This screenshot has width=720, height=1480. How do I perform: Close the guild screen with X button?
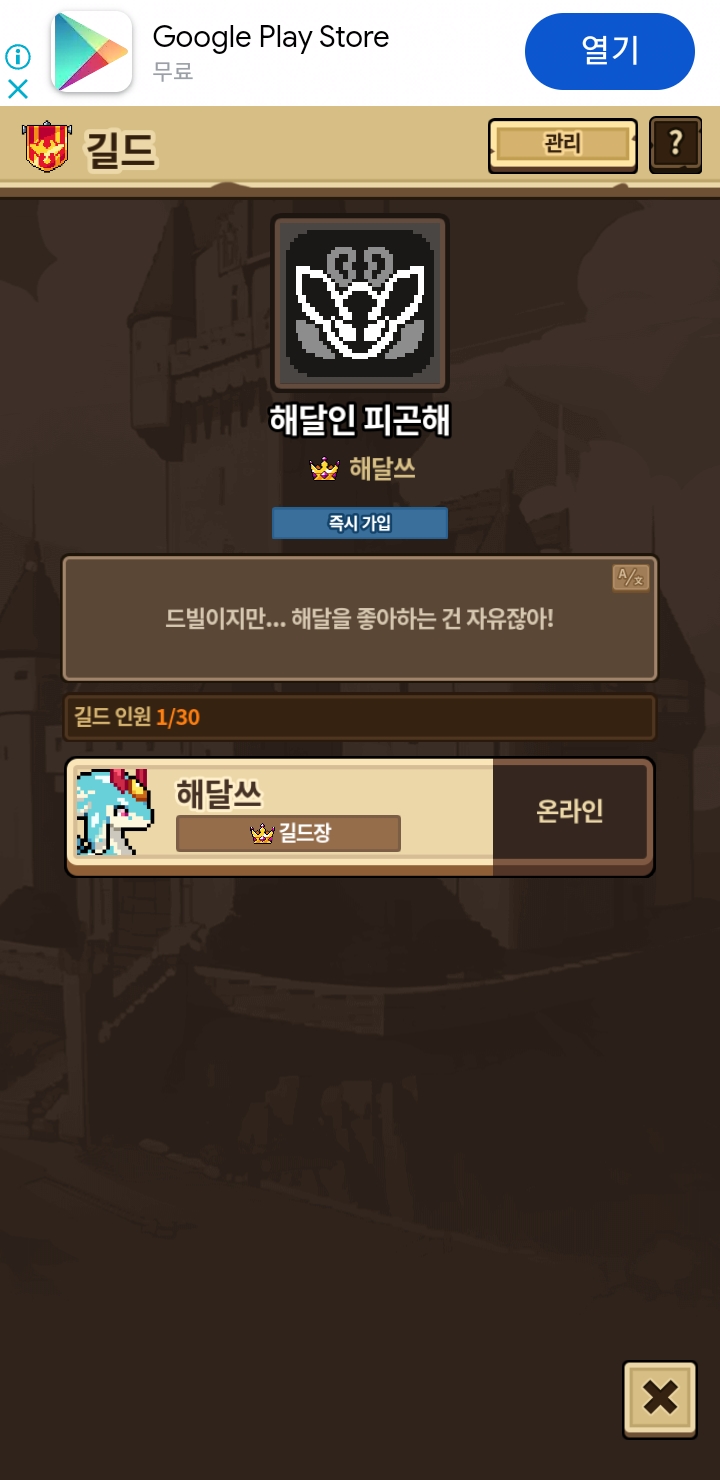tap(660, 1399)
